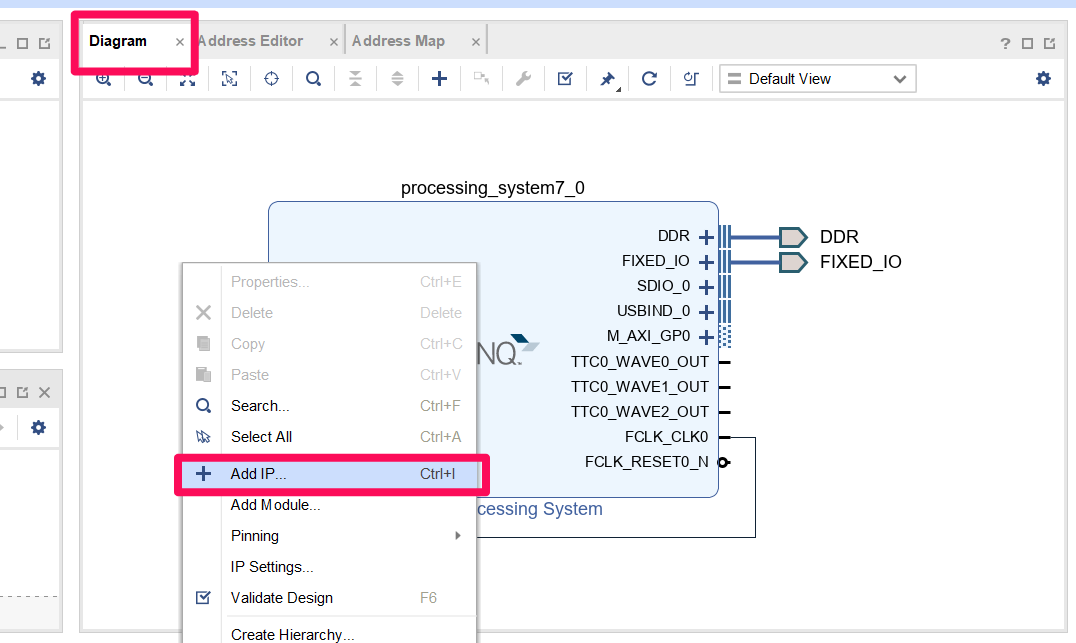Maximize the diagram panel with square icon
This screenshot has height=643, width=1076.
(x=1027, y=43)
